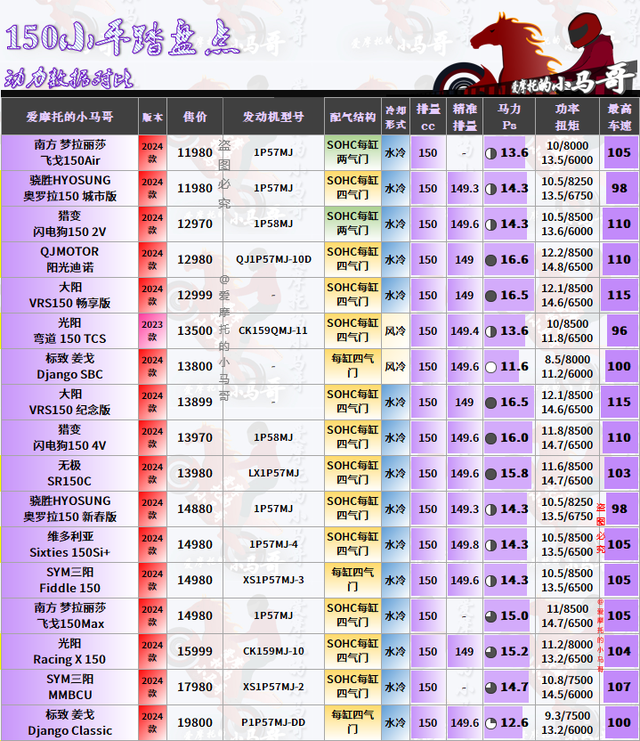Click the pie icon in 闪电狗150 4V row
This screenshot has width=640, height=741.
pyautogui.click(x=491, y=438)
